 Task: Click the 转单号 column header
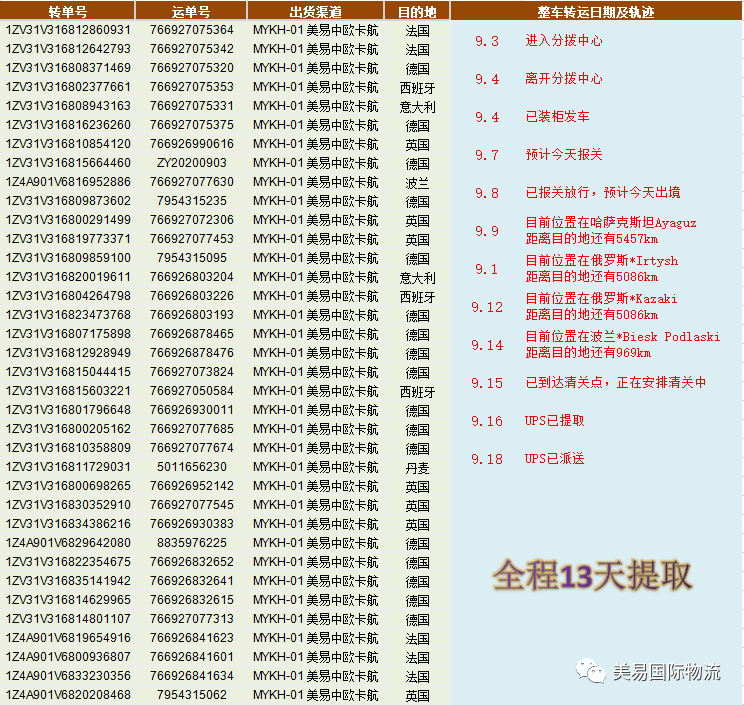[67, 11]
